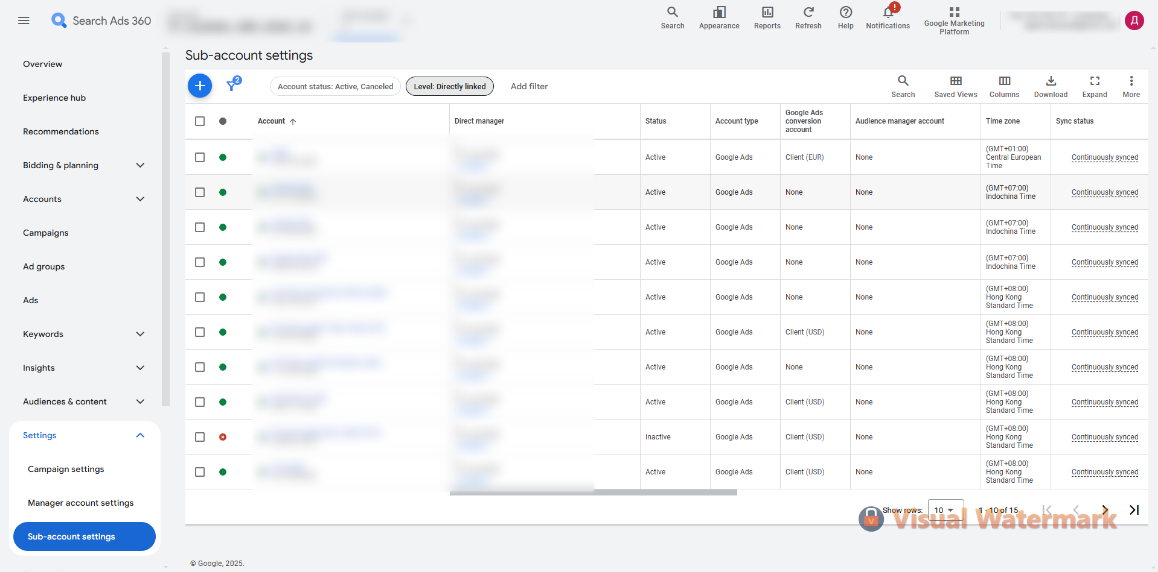This screenshot has height=572, width=1158.
Task: Click the Level: Directly linked chip
Action: coord(450,86)
